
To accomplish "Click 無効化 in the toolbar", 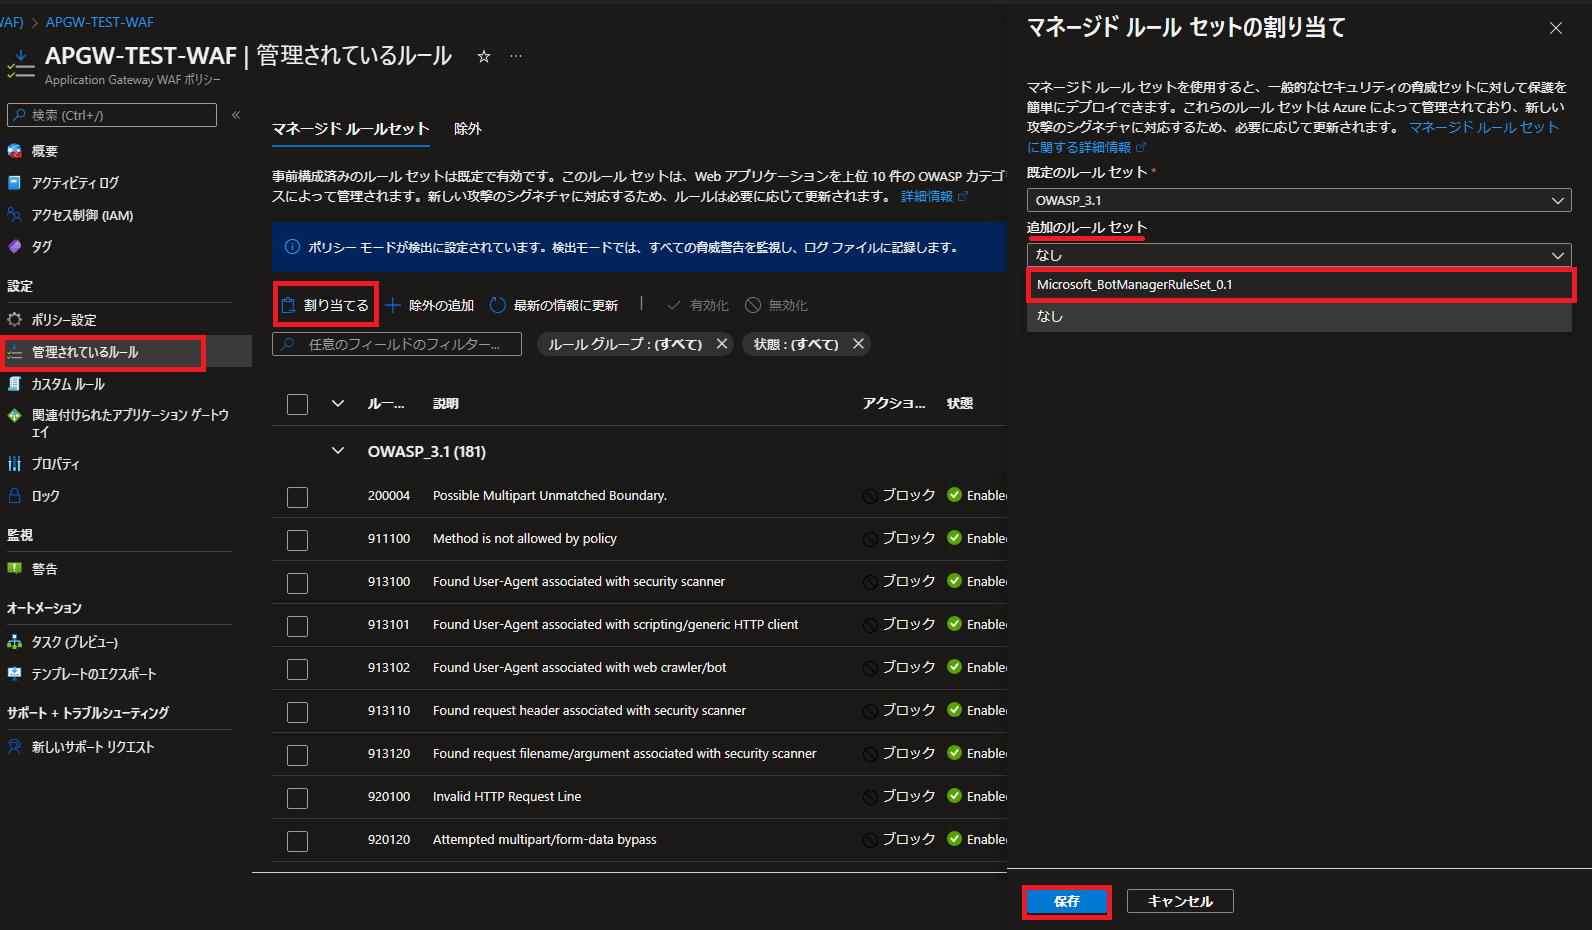I will [x=777, y=305].
